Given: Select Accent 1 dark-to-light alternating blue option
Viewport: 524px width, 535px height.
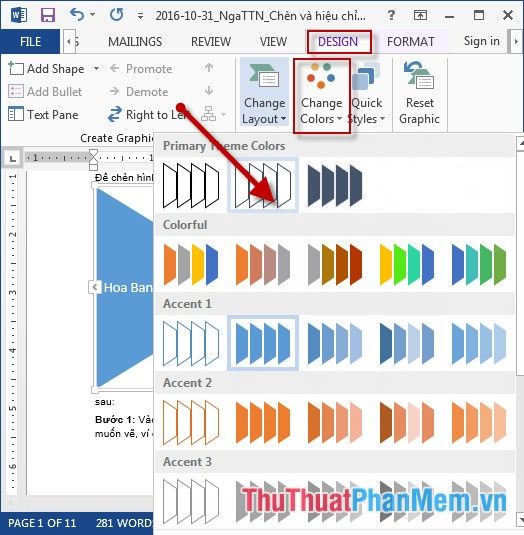Looking at the screenshot, I should (x=407, y=343).
